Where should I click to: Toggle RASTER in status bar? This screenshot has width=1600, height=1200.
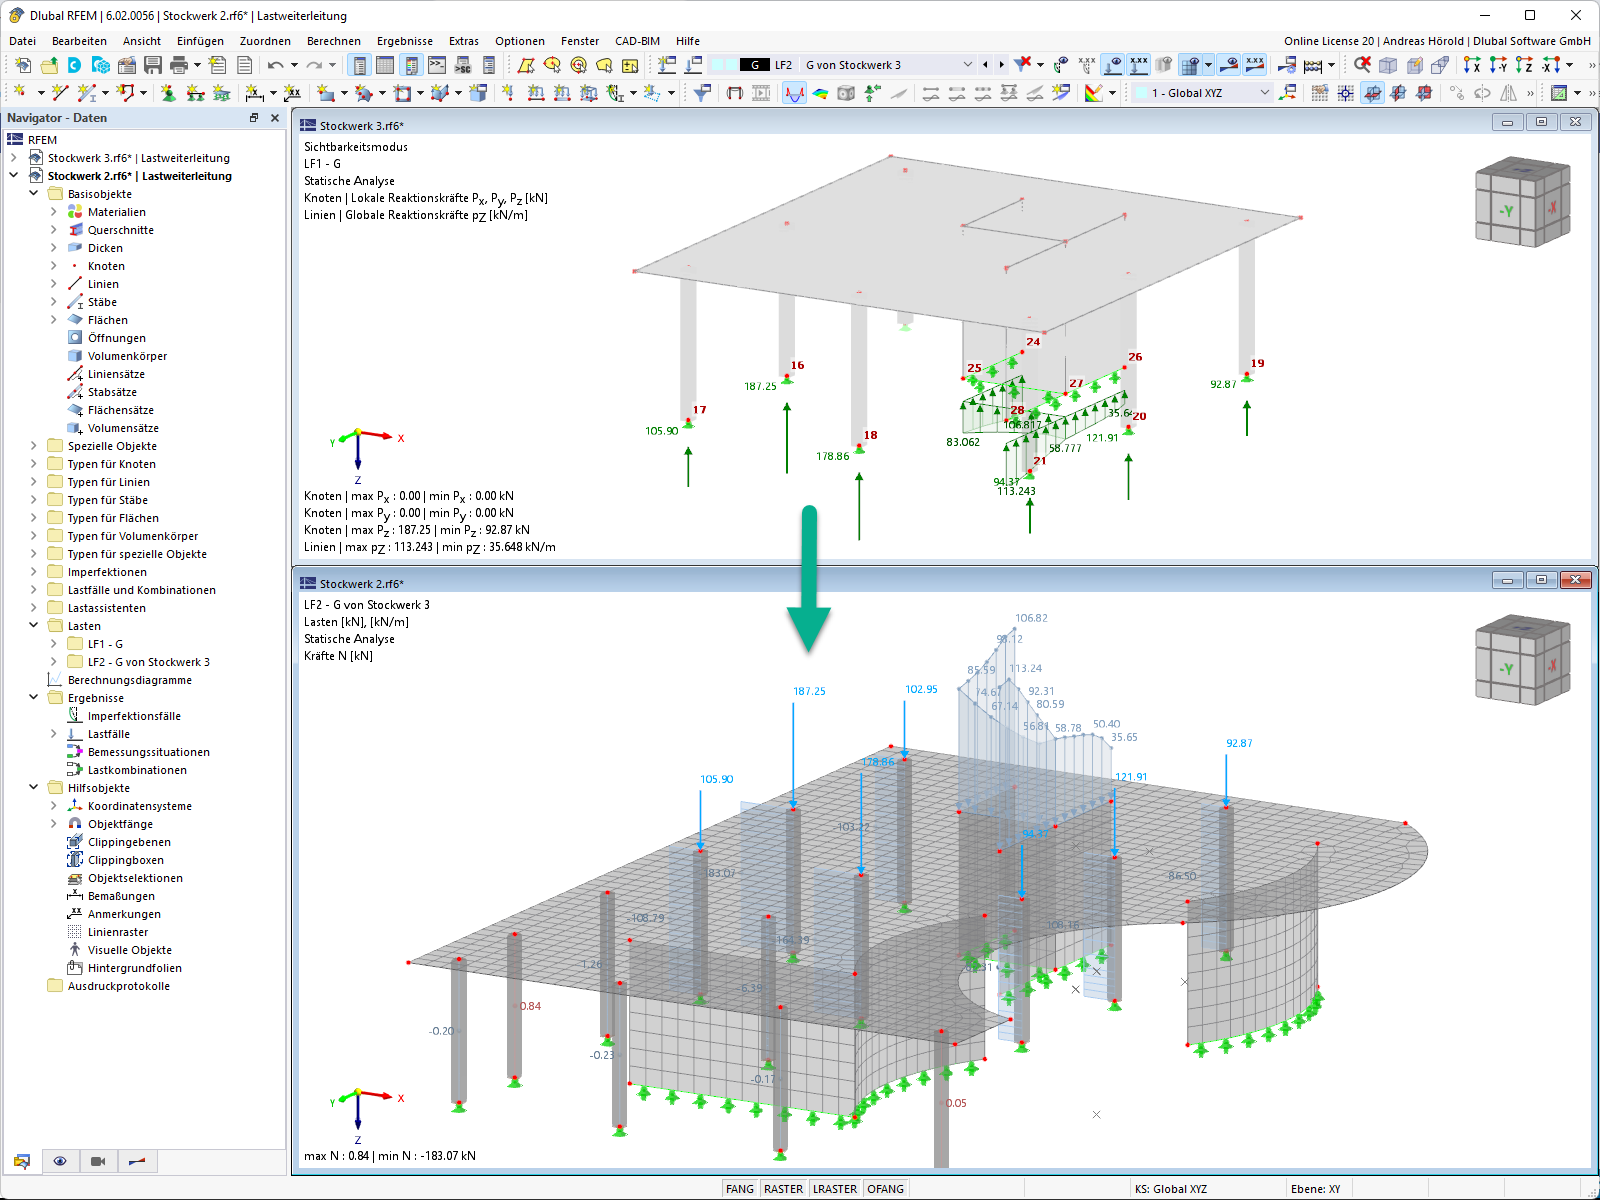pos(783,1189)
